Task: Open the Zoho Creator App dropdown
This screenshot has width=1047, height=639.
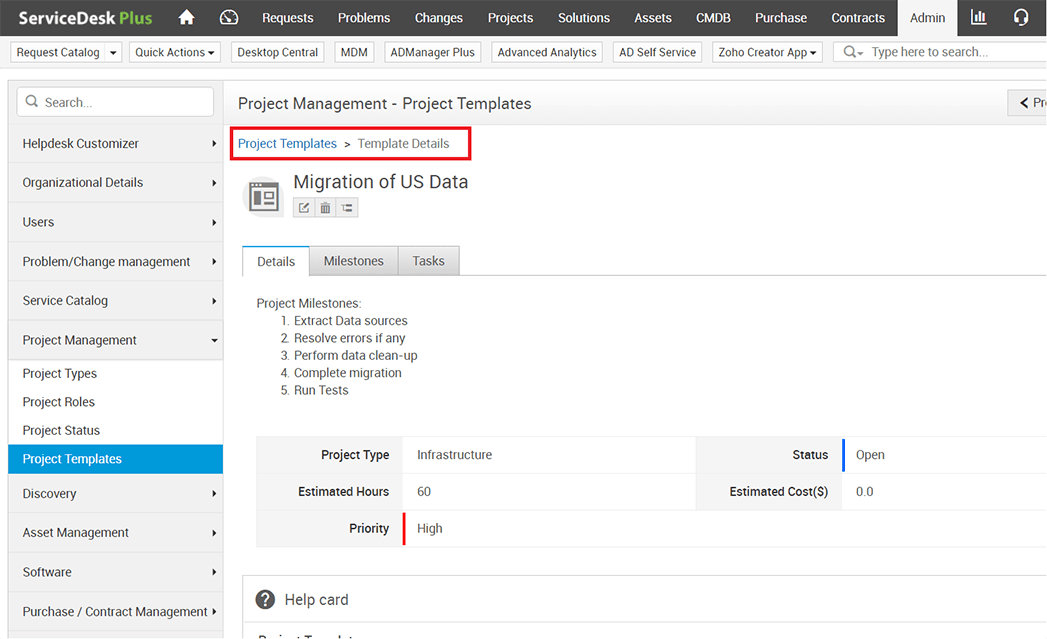Action: tap(766, 51)
